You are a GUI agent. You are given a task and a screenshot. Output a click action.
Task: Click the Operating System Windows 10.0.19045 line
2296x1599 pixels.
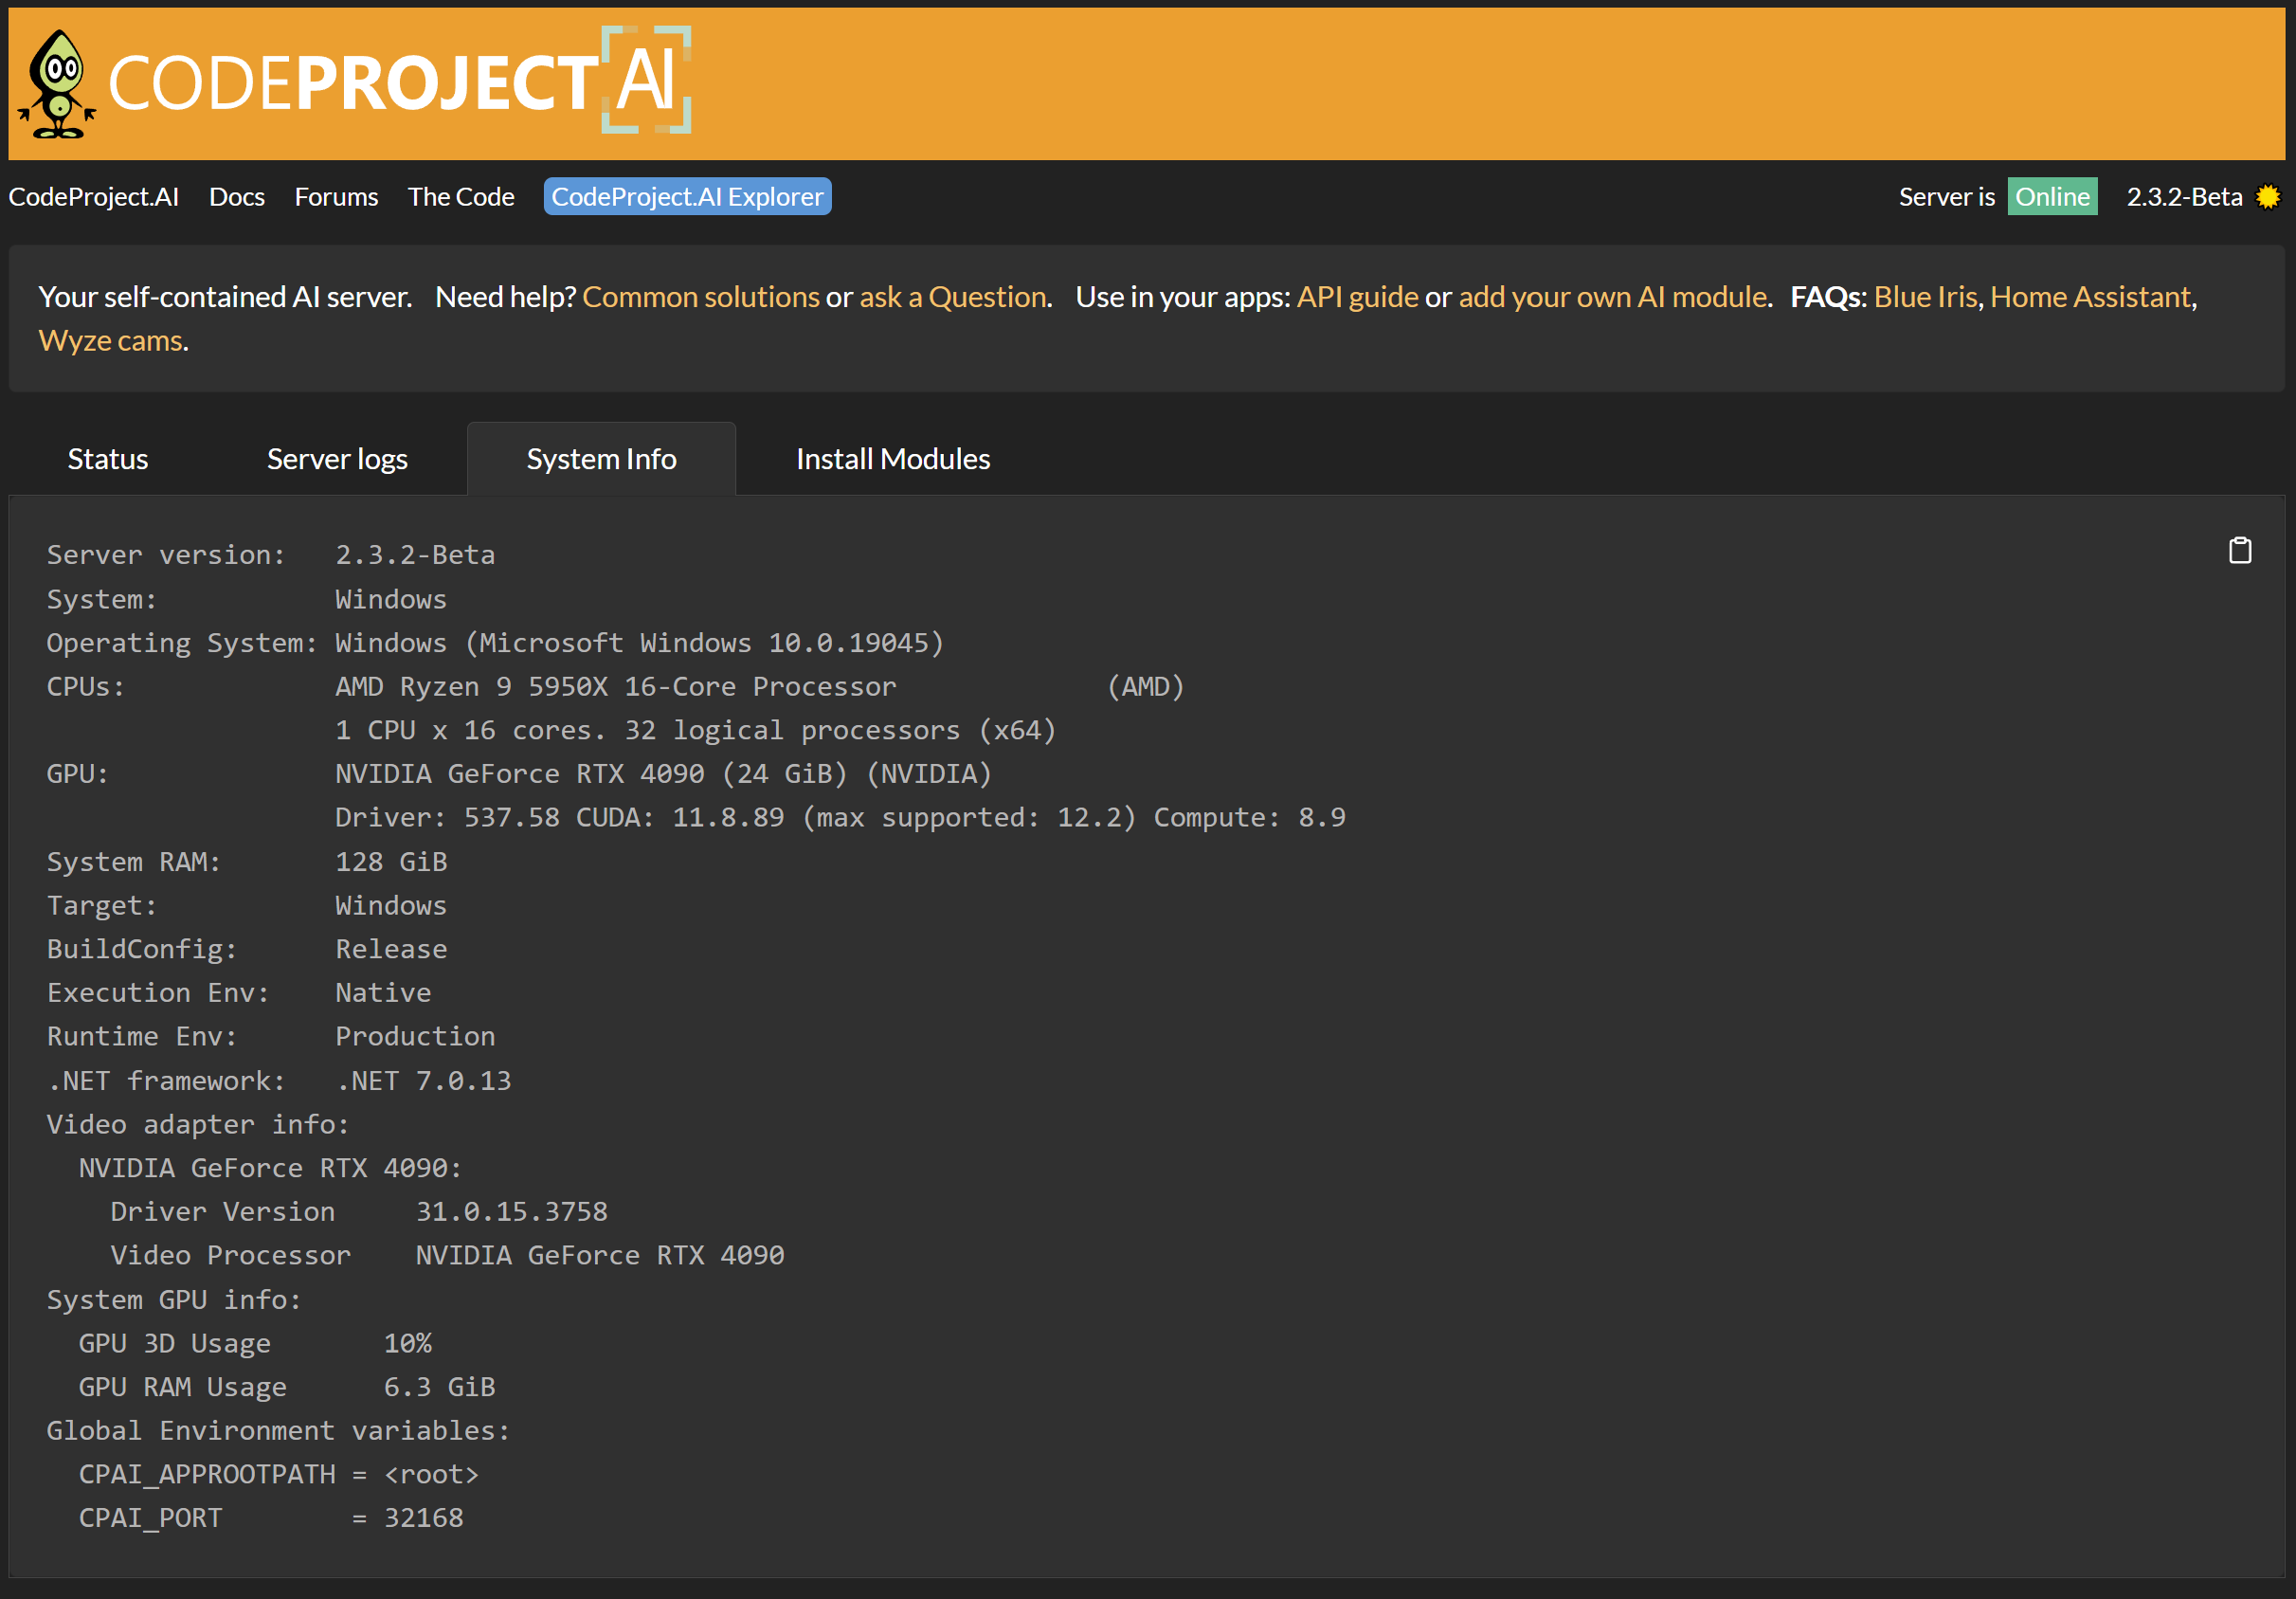[495, 643]
